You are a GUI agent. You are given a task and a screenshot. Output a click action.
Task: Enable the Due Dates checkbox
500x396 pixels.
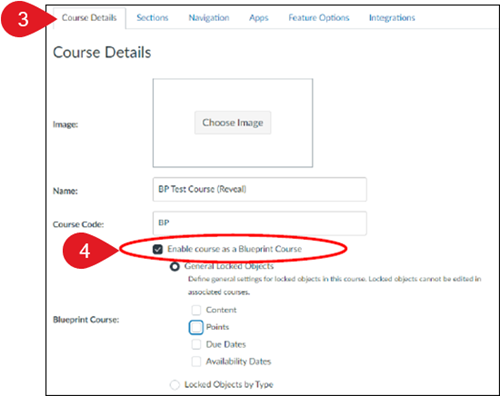pyautogui.click(x=196, y=344)
